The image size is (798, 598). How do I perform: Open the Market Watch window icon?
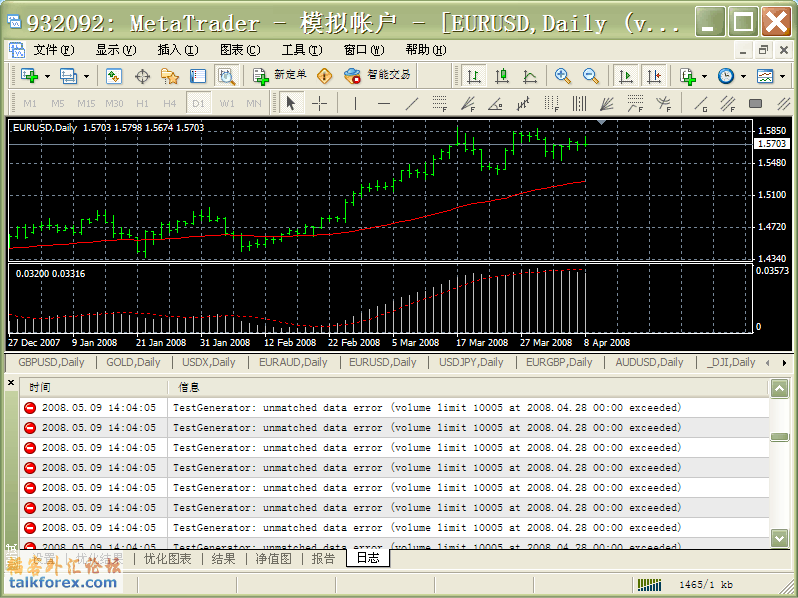[x=113, y=76]
